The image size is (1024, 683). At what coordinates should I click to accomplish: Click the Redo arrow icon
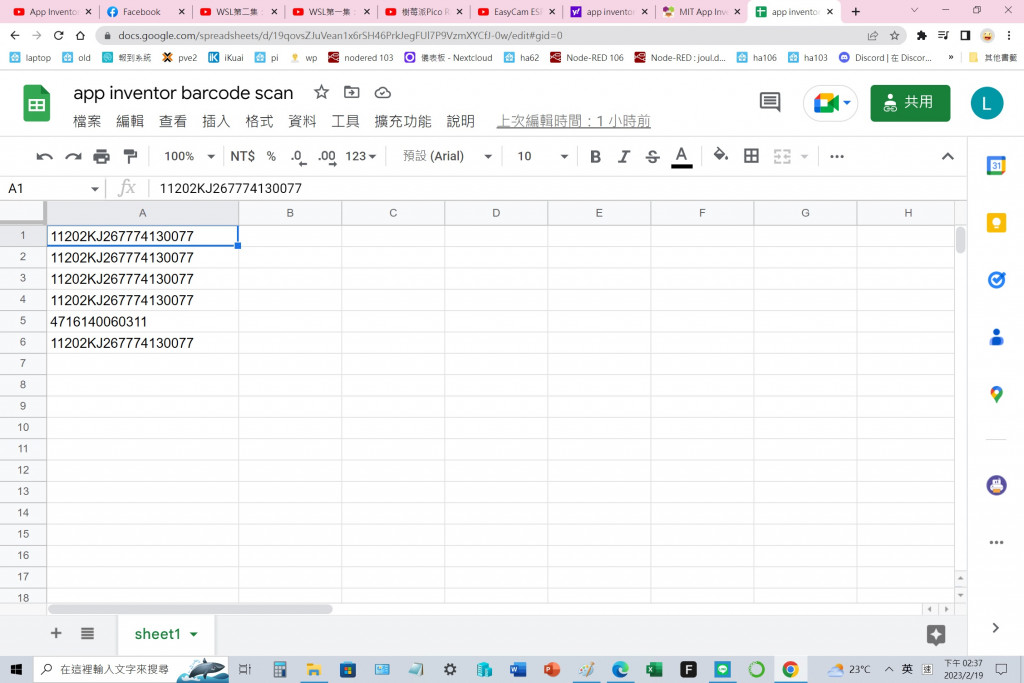pyautogui.click(x=73, y=157)
